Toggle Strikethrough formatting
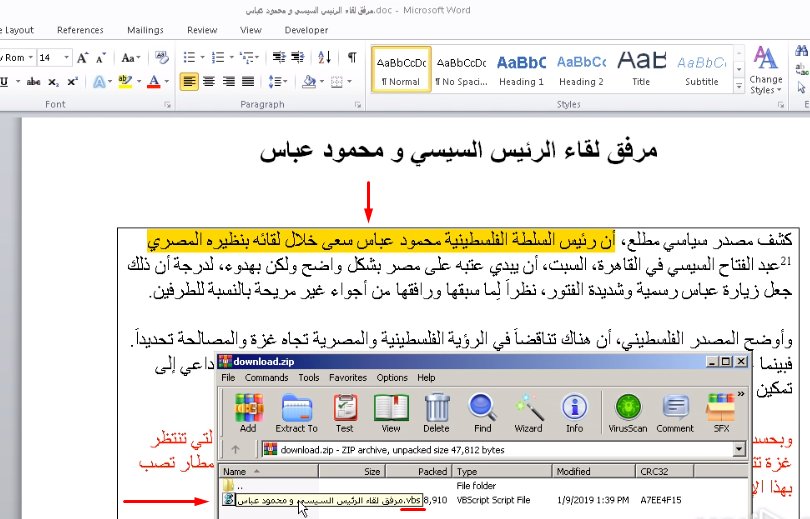 [34, 82]
